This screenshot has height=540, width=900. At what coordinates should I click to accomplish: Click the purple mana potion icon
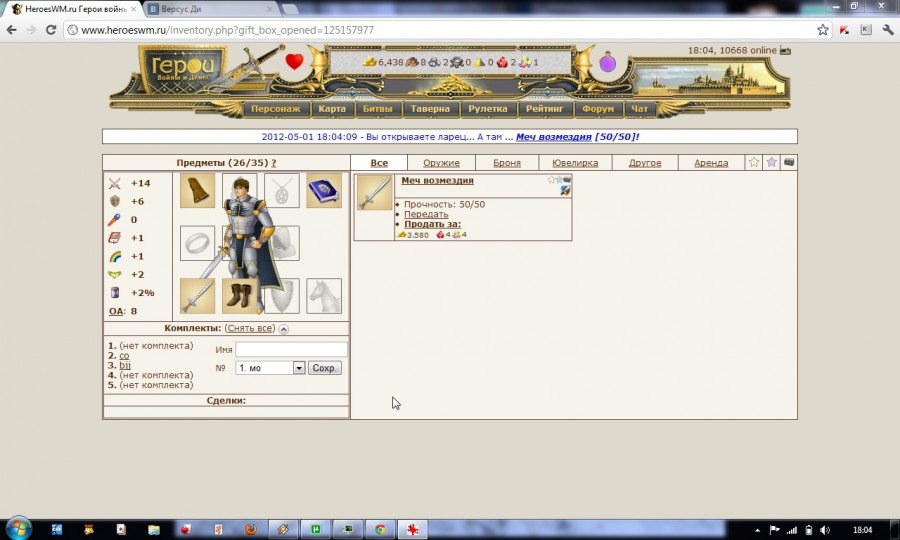[x=607, y=62]
